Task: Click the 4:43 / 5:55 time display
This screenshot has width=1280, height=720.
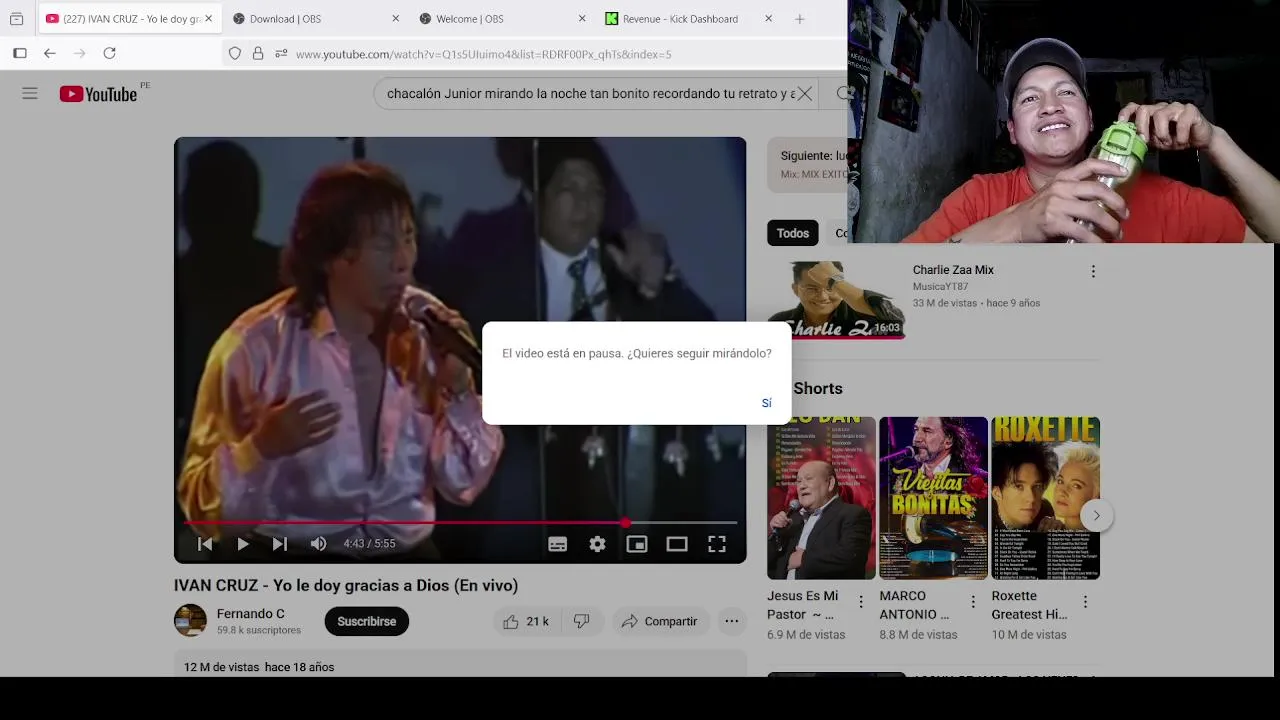Action: point(369,544)
